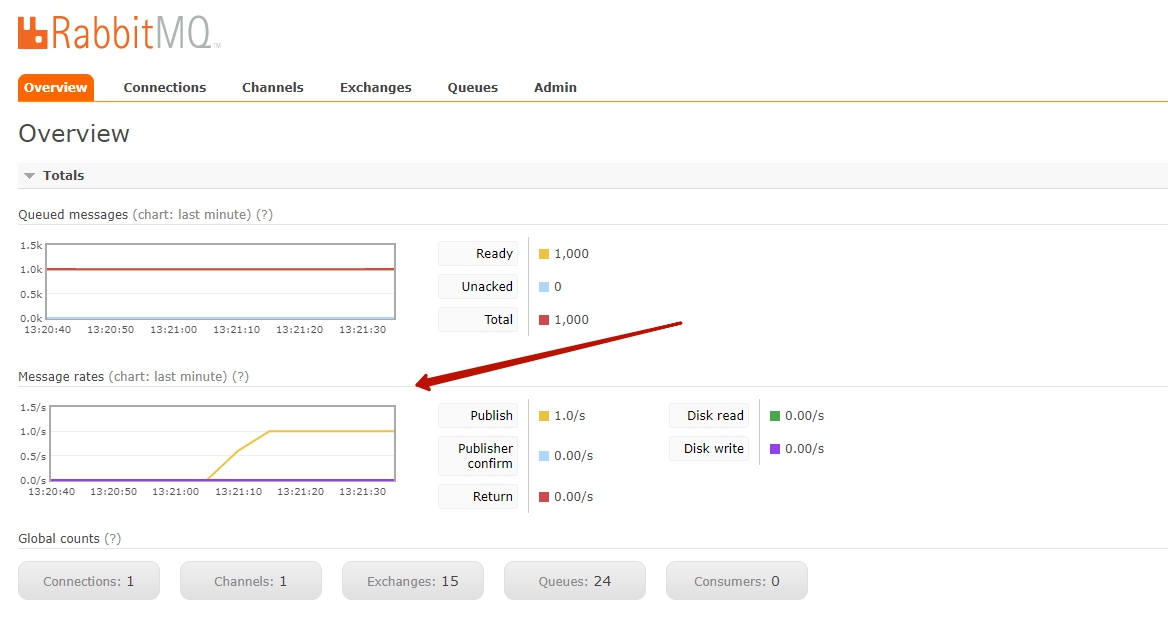Click the yellow Ready color swatch
Screen dimensions: 1168x618
(x=544, y=254)
